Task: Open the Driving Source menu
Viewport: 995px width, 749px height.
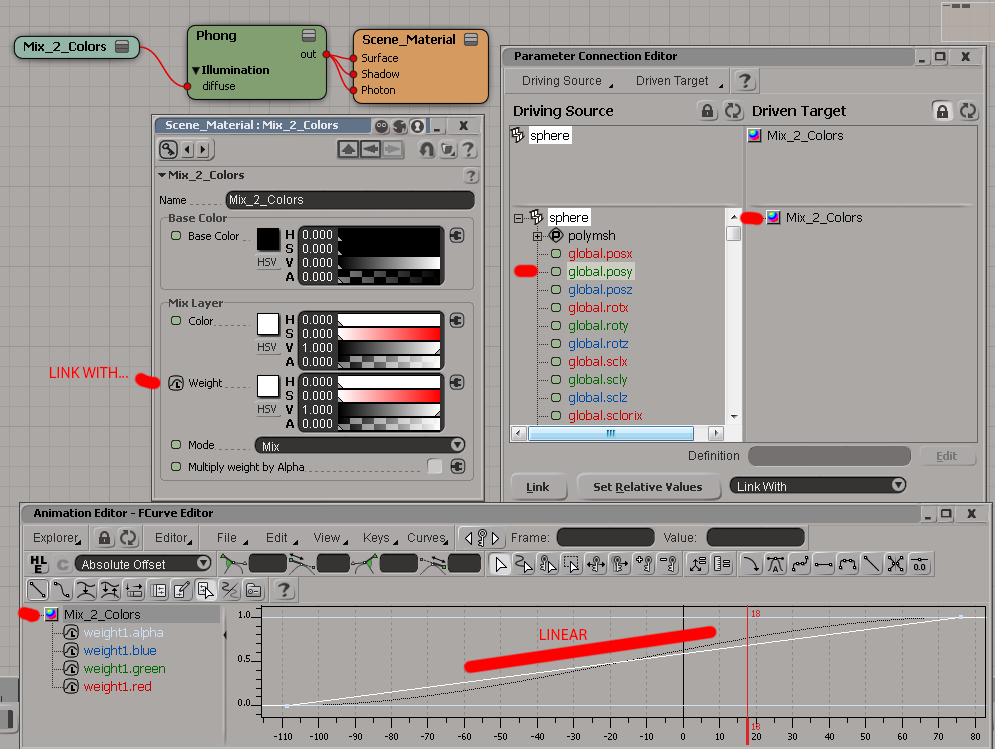Action: (x=565, y=81)
